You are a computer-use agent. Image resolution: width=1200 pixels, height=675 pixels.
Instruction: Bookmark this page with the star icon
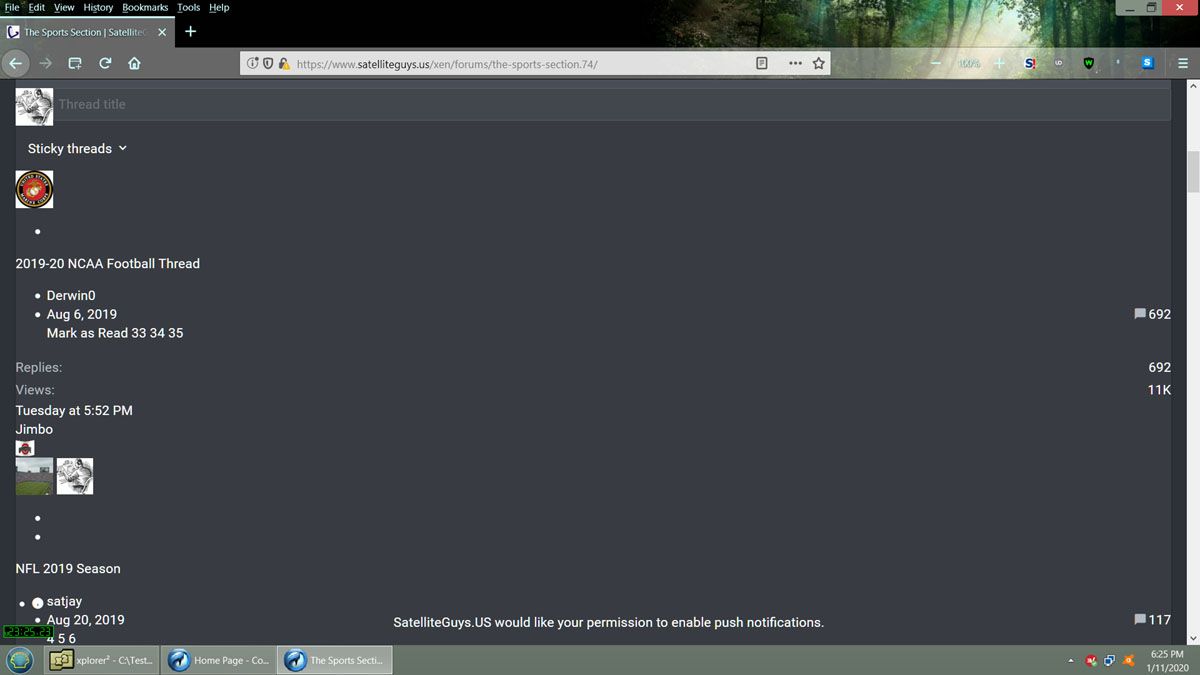[818, 63]
